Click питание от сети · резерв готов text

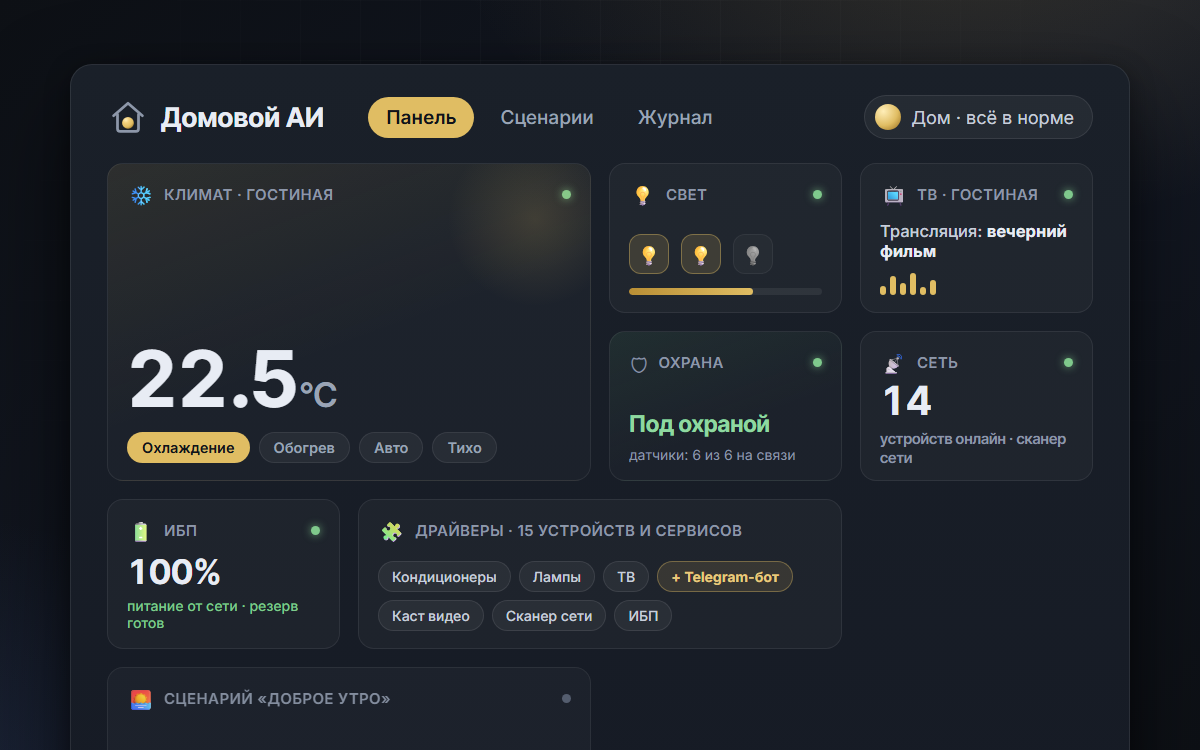click(212, 614)
